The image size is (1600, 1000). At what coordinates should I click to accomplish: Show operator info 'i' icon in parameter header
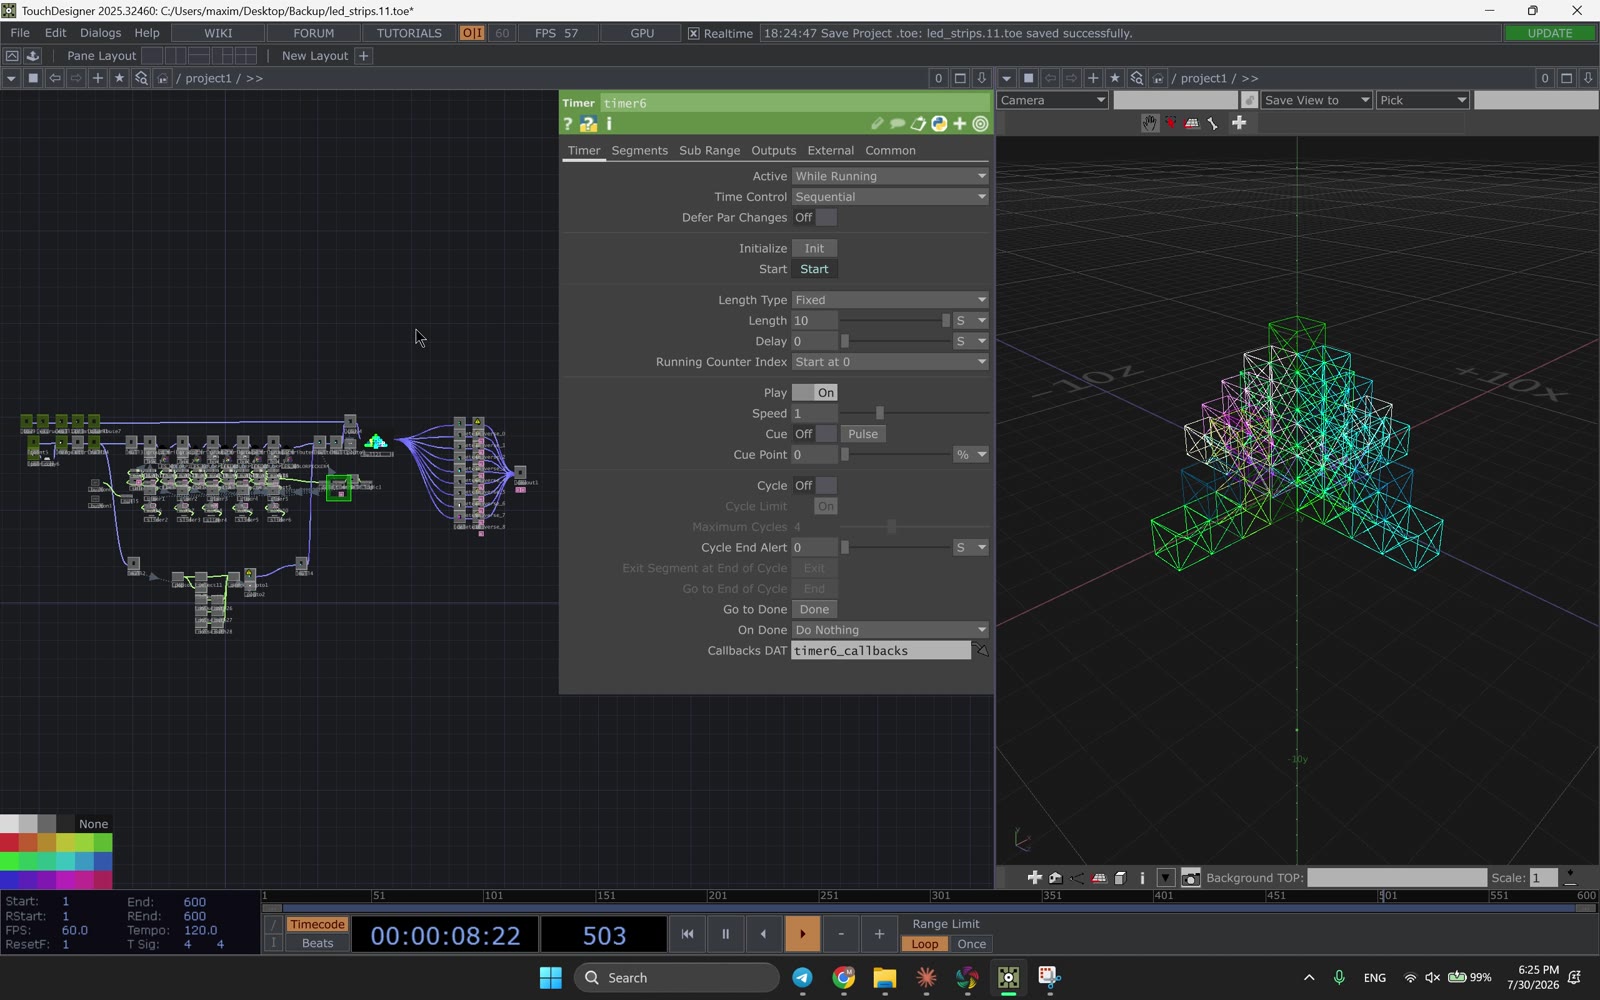point(609,124)
